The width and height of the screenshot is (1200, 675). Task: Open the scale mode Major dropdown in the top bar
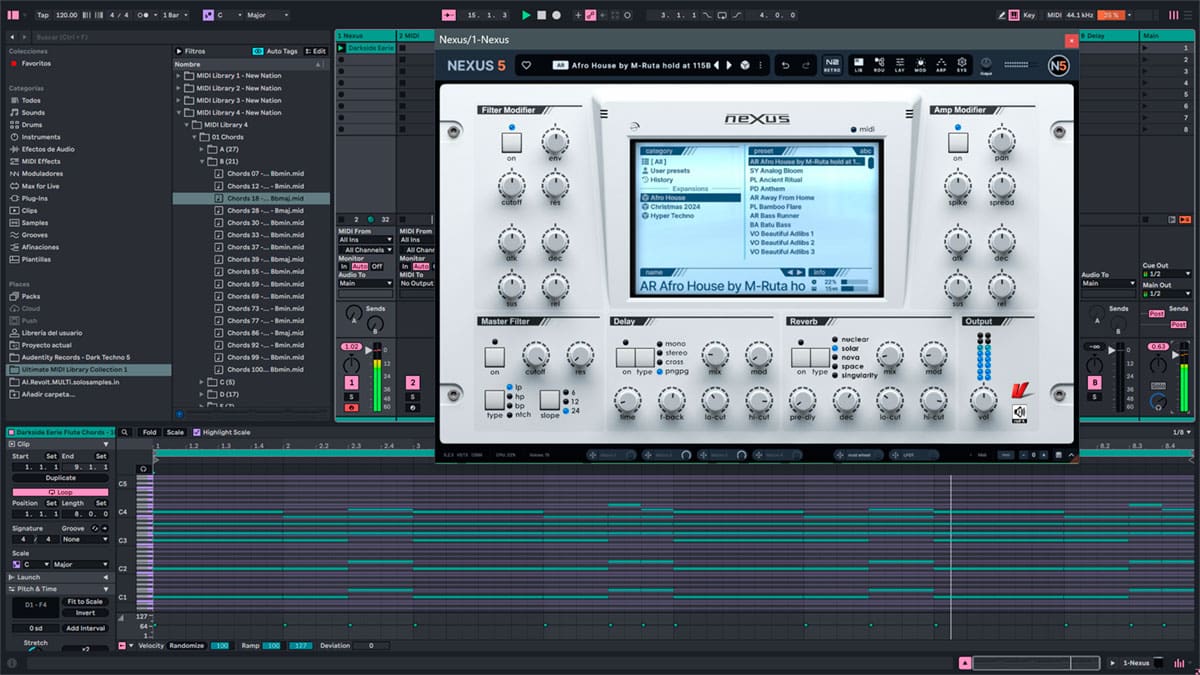[x=266, y=15]
